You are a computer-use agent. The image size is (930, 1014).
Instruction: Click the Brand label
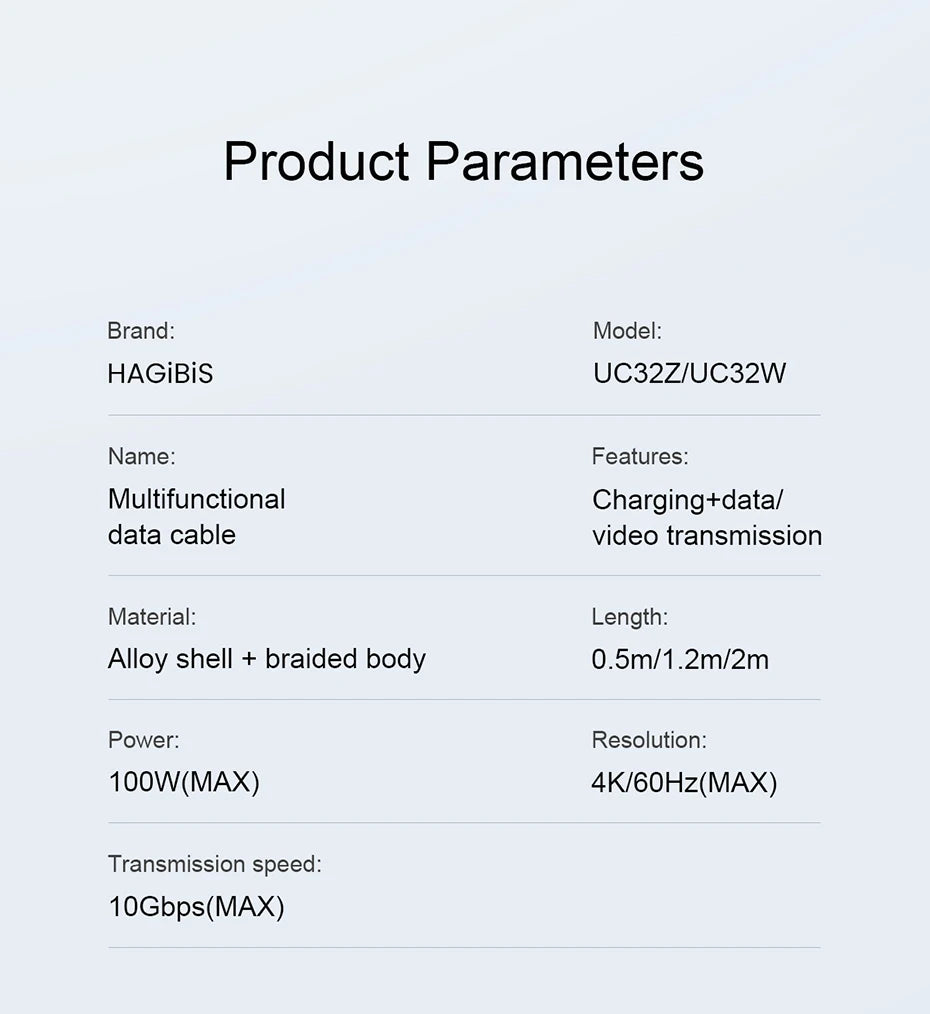tap(141, 331)
